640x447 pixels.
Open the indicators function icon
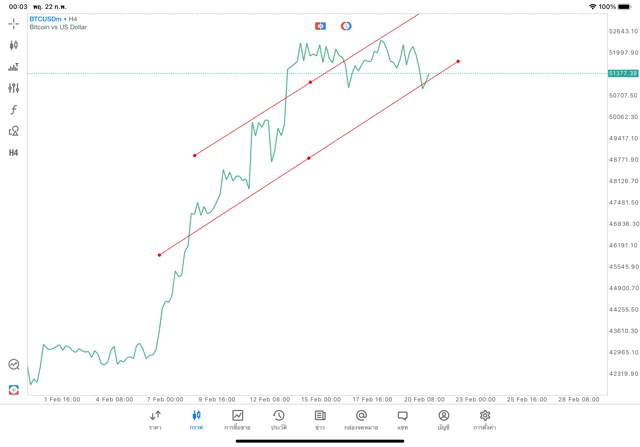pyautogui.click(x=14, y=110)
